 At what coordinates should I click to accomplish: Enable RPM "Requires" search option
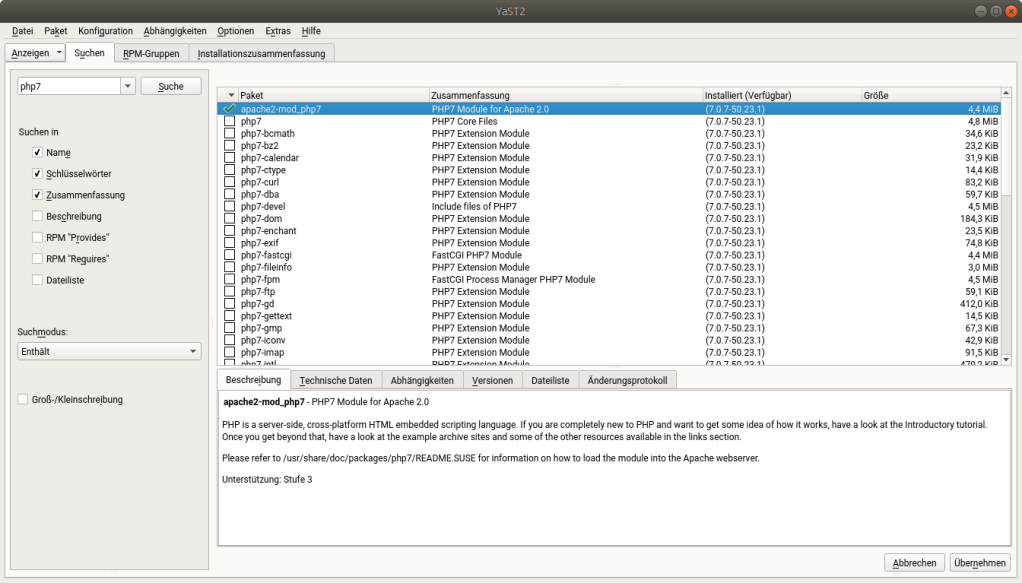click(37, 258)
